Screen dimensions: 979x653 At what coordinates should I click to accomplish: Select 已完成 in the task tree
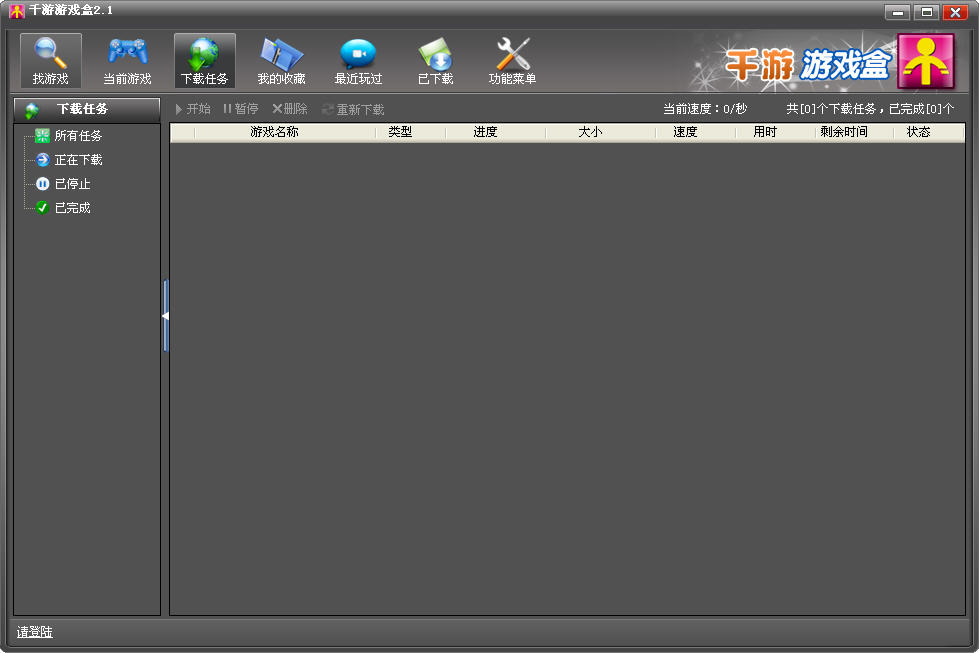point(72,208)
